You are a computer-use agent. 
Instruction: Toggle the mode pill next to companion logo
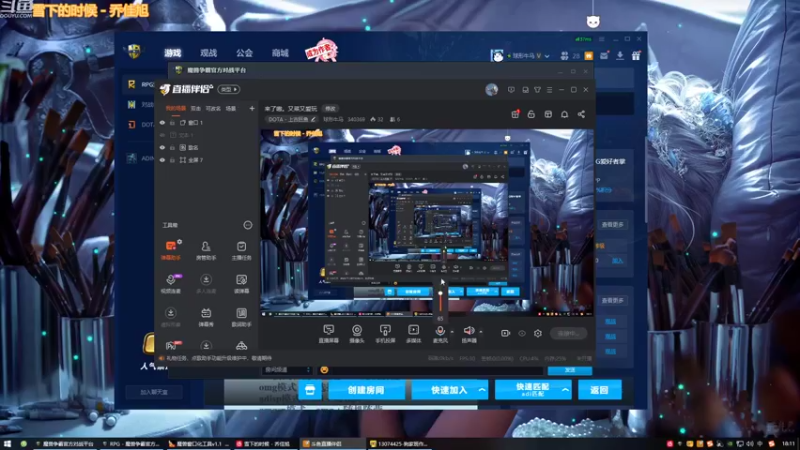(x=229, y=89)
